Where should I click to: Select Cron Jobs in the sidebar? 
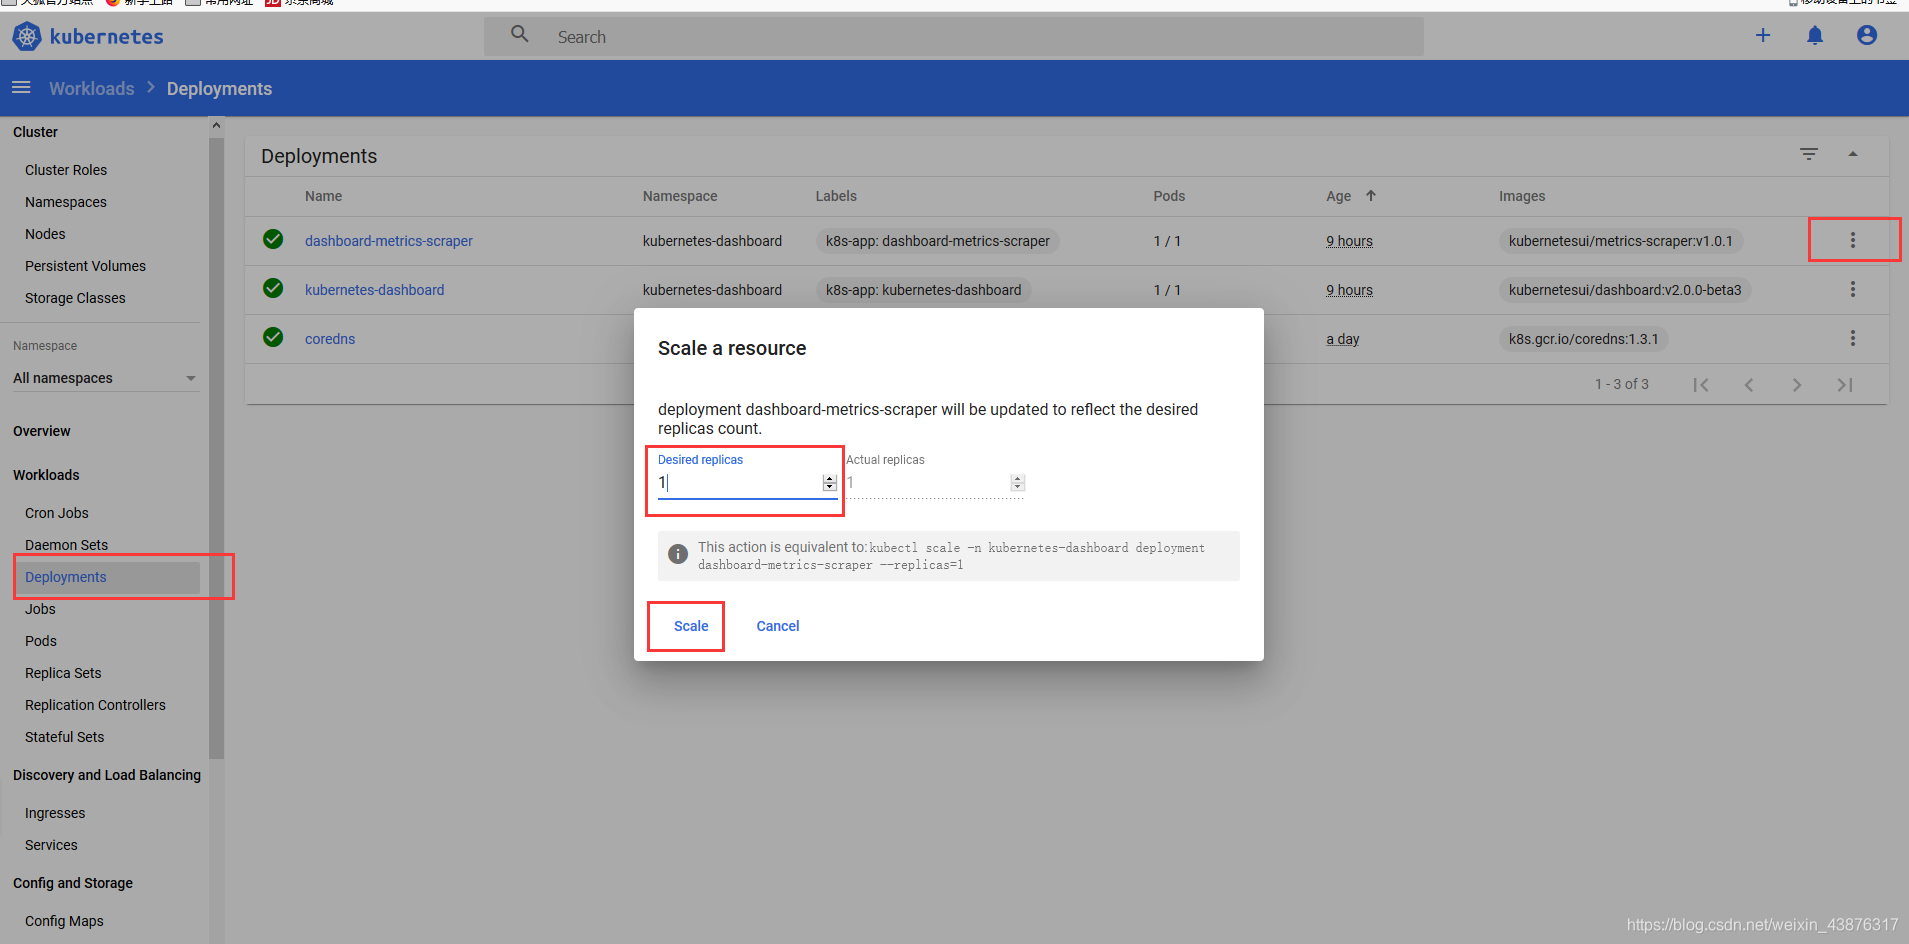(57, 513)
